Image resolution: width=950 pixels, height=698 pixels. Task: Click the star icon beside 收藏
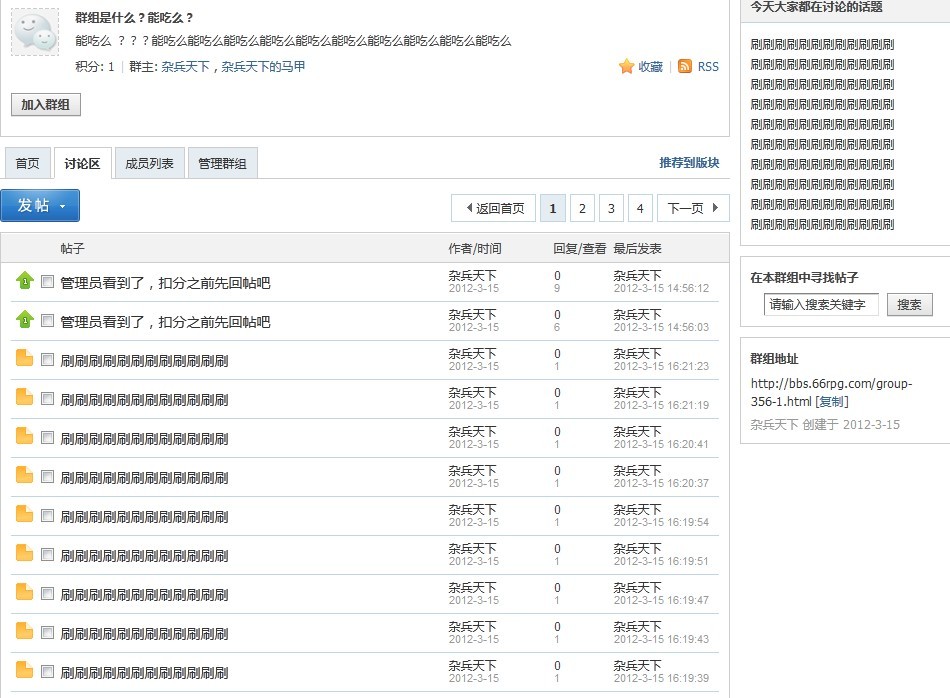626,66
